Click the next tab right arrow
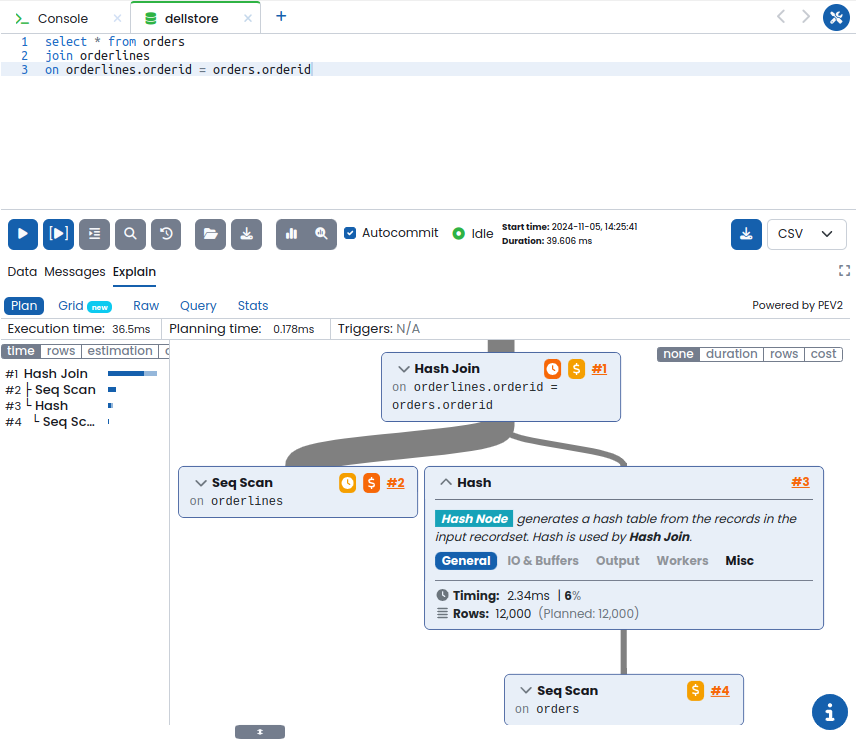Screen dimensions: 856x739 tap(806, 17)
